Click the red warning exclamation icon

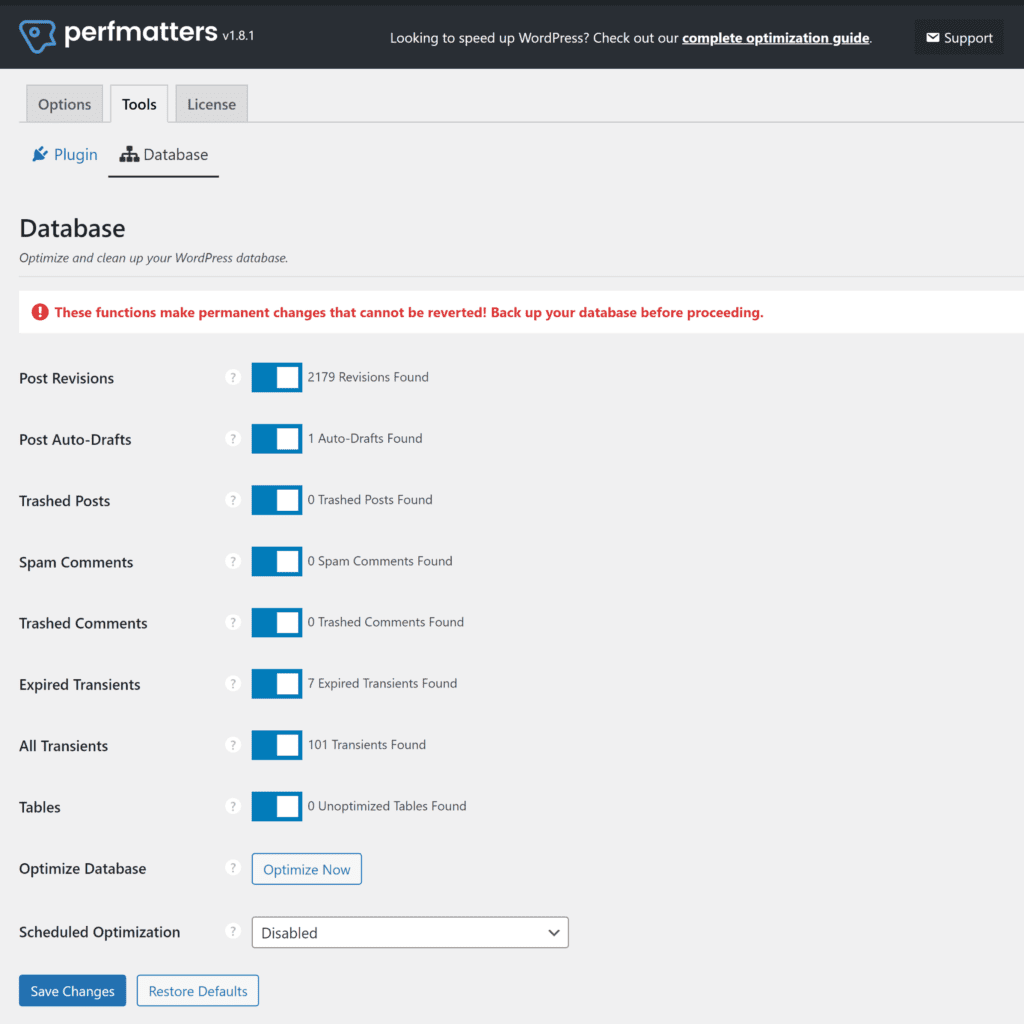coord(40,312)
